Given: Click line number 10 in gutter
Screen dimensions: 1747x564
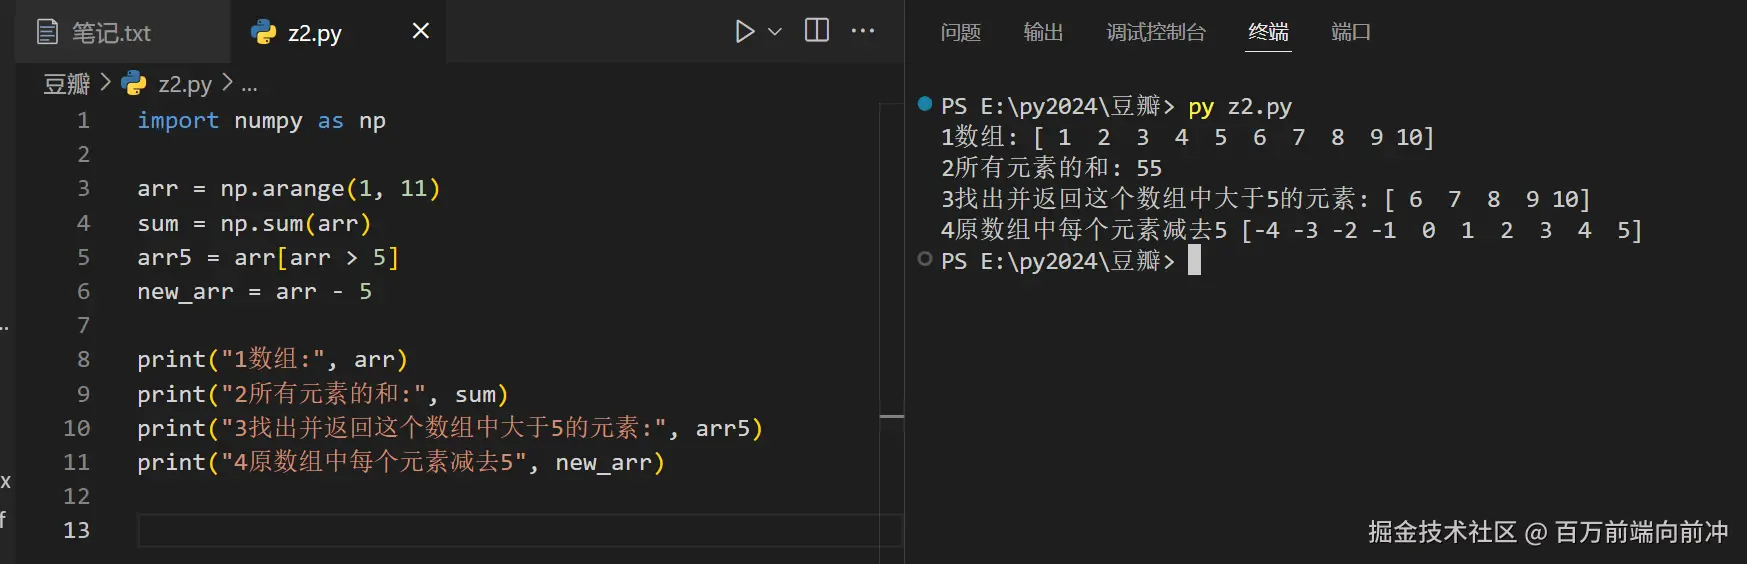Looking at the screenshot, I should [x=77, y=428].
